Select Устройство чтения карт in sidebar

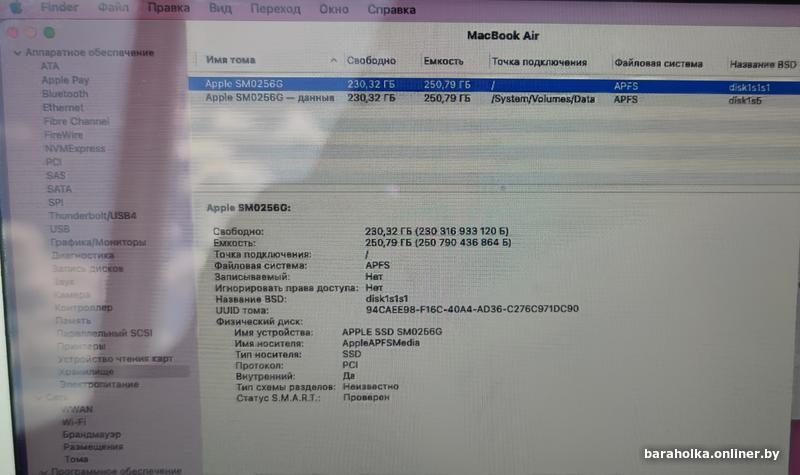115,359
